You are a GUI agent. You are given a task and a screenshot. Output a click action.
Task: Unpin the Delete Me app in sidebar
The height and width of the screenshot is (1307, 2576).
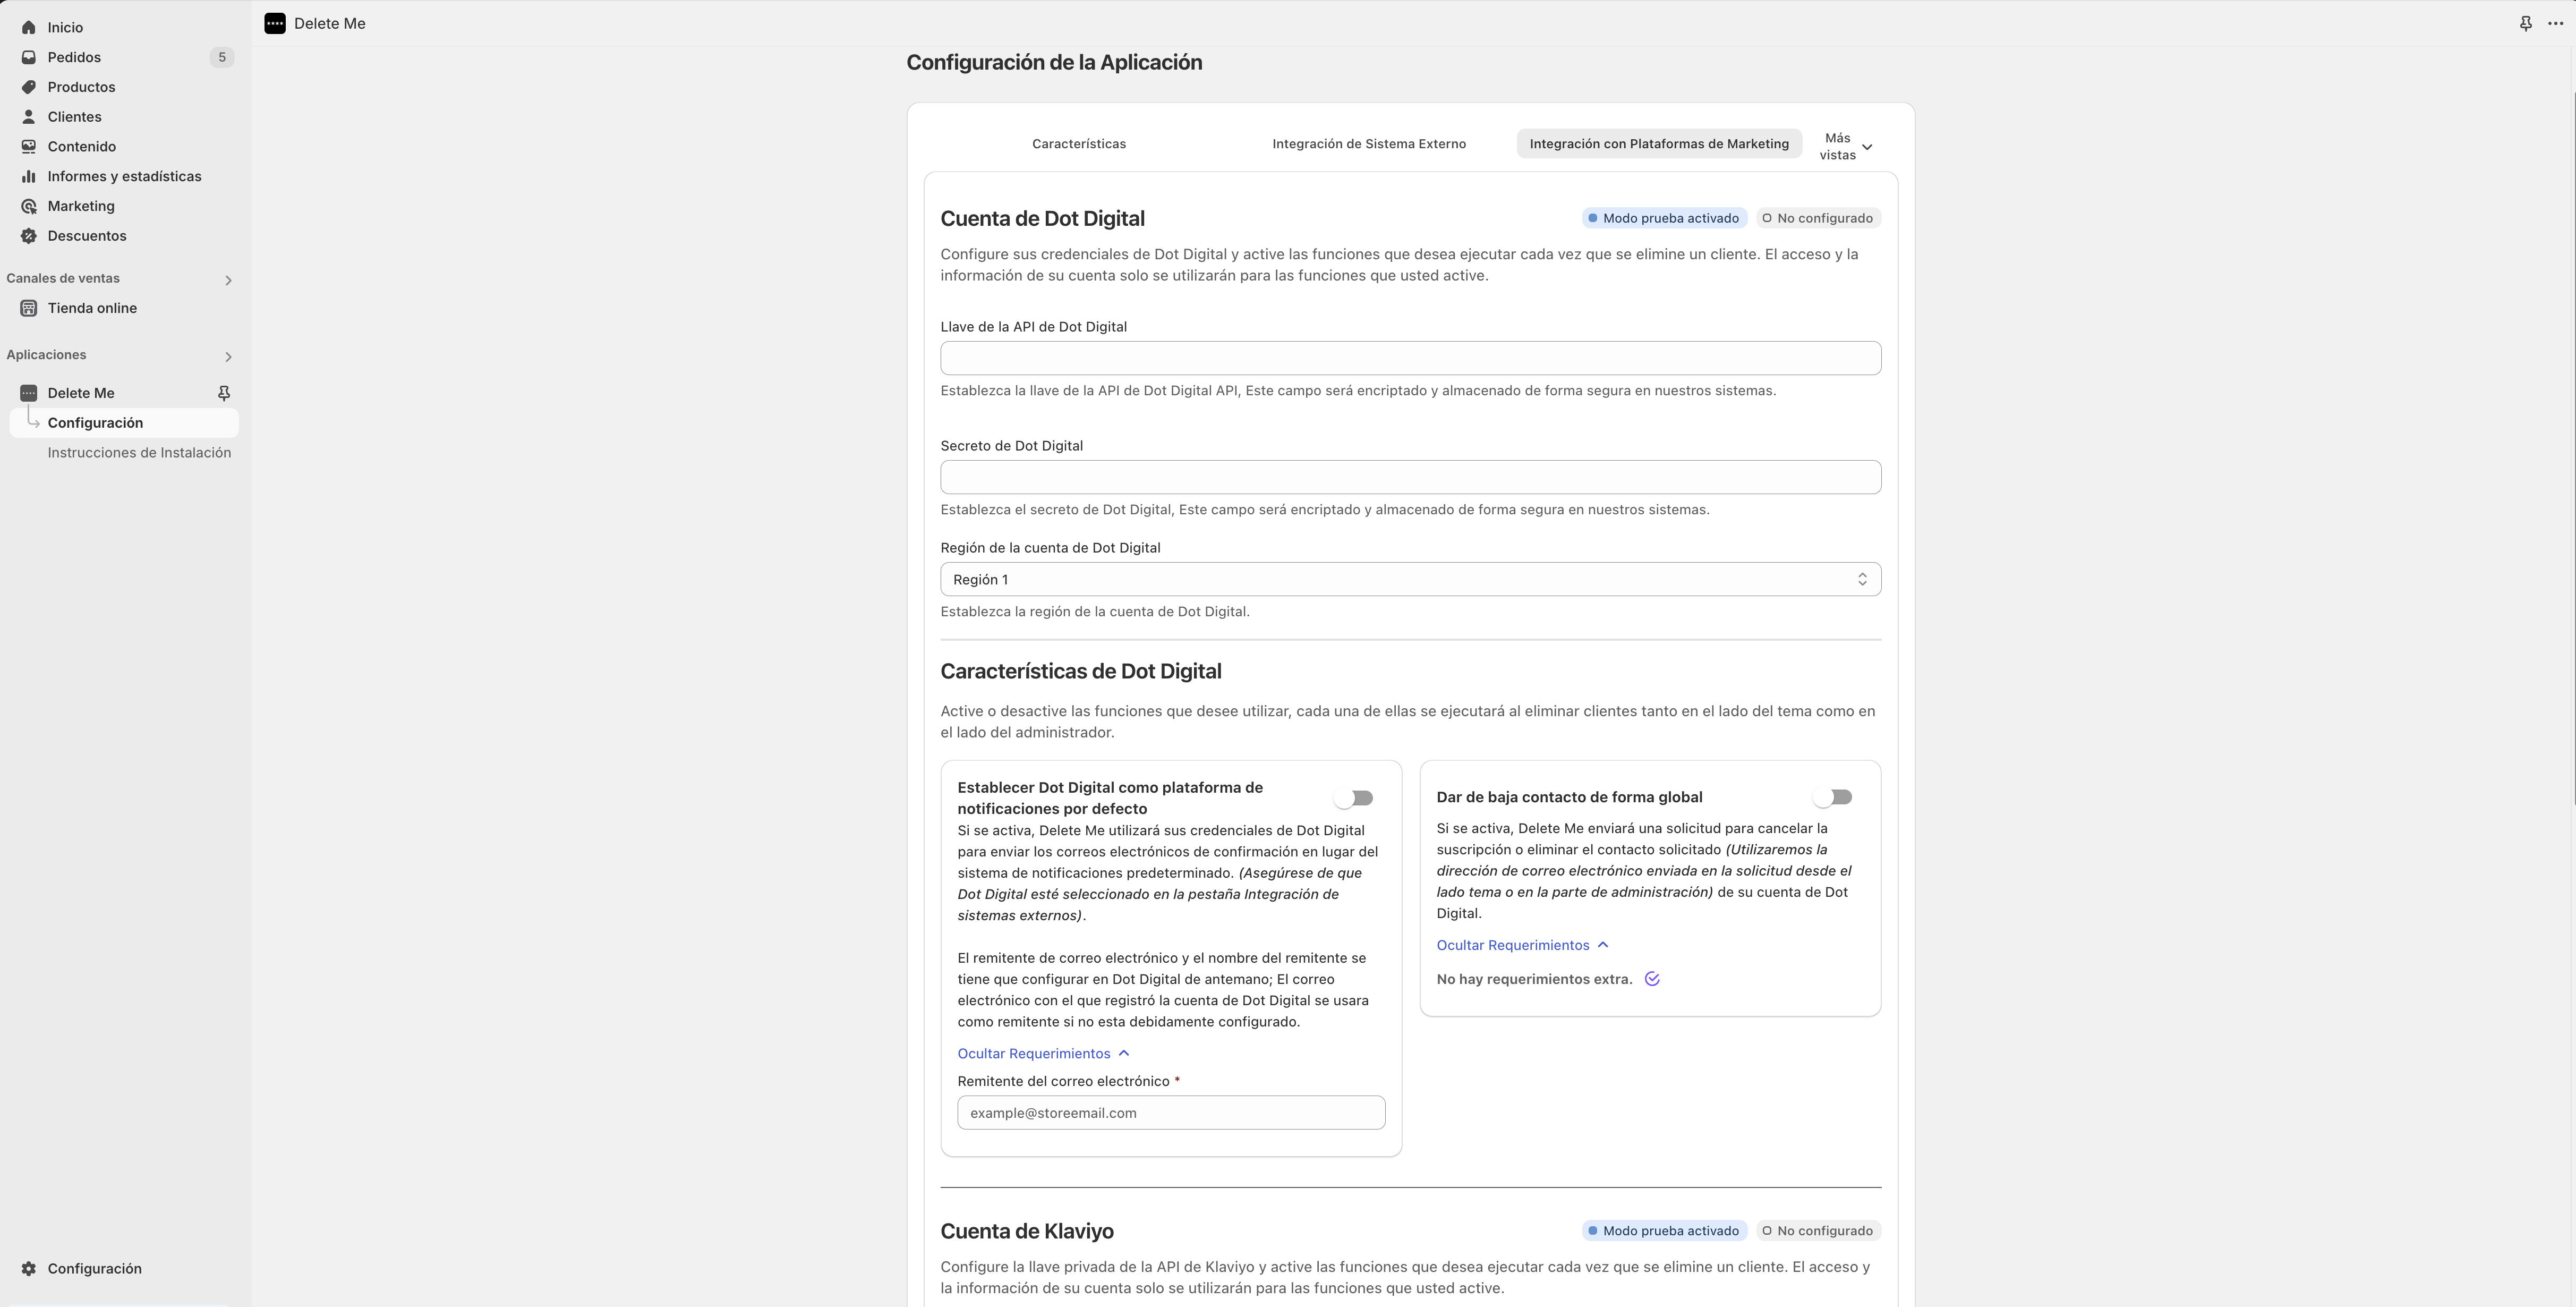pos(224,393)
